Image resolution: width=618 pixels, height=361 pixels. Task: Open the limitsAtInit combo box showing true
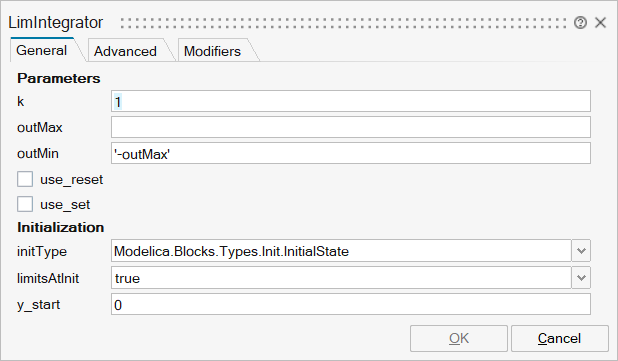341,278
